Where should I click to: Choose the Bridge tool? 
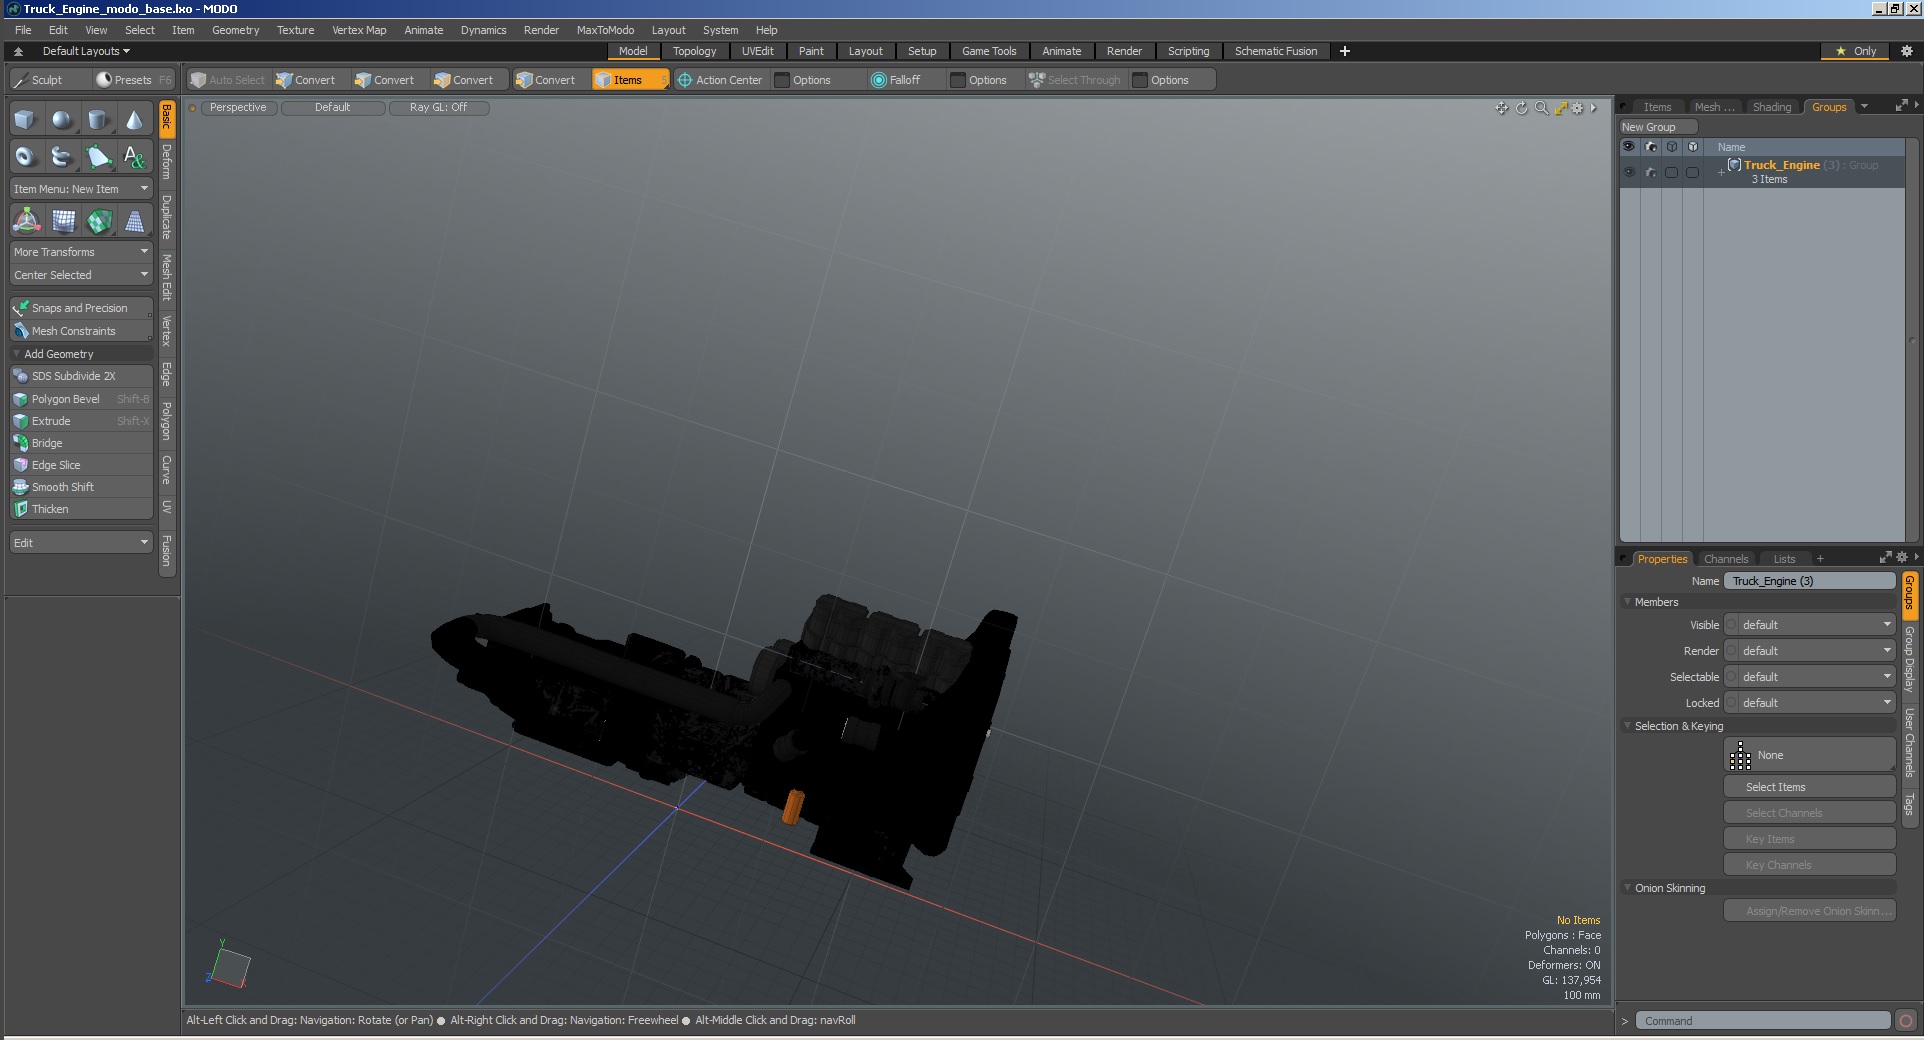pos(81,443)
